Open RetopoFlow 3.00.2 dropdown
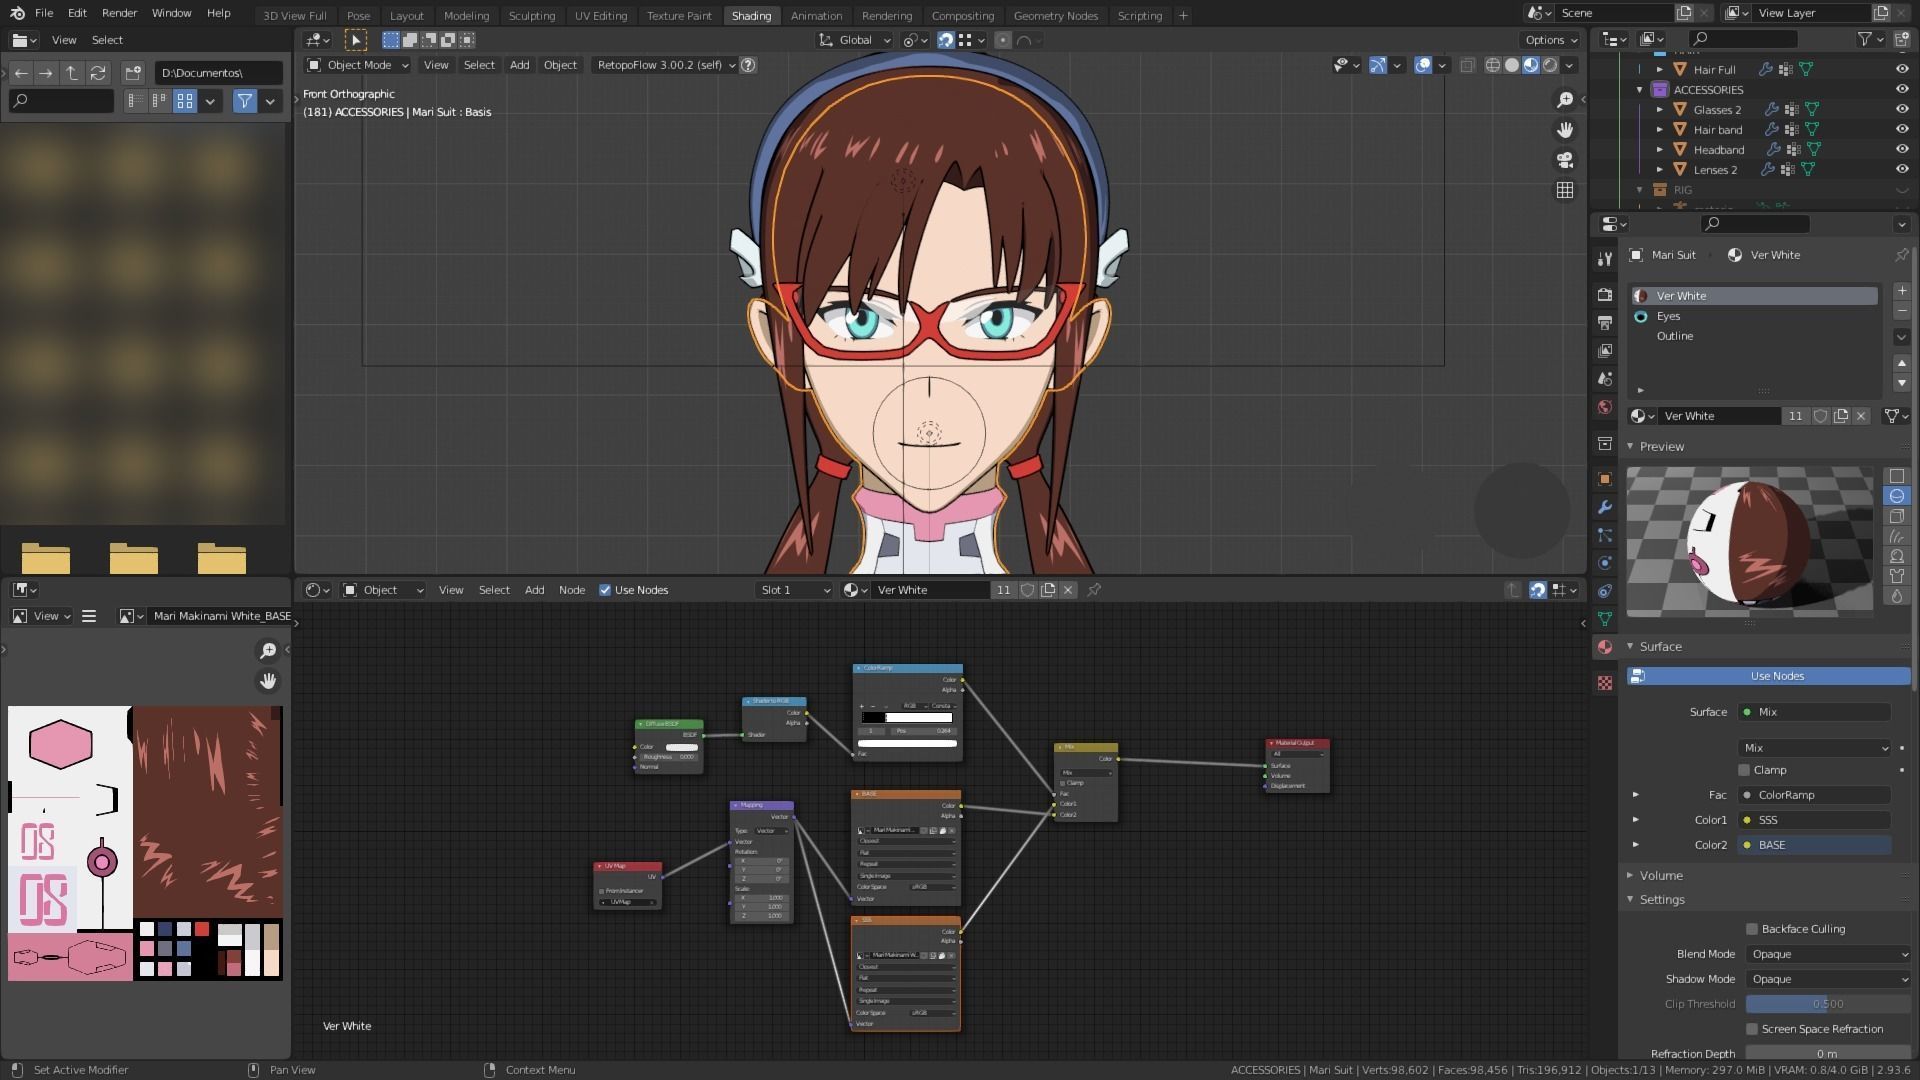The width and height of the screenshot is (1920, 1080). pos(665,65)
